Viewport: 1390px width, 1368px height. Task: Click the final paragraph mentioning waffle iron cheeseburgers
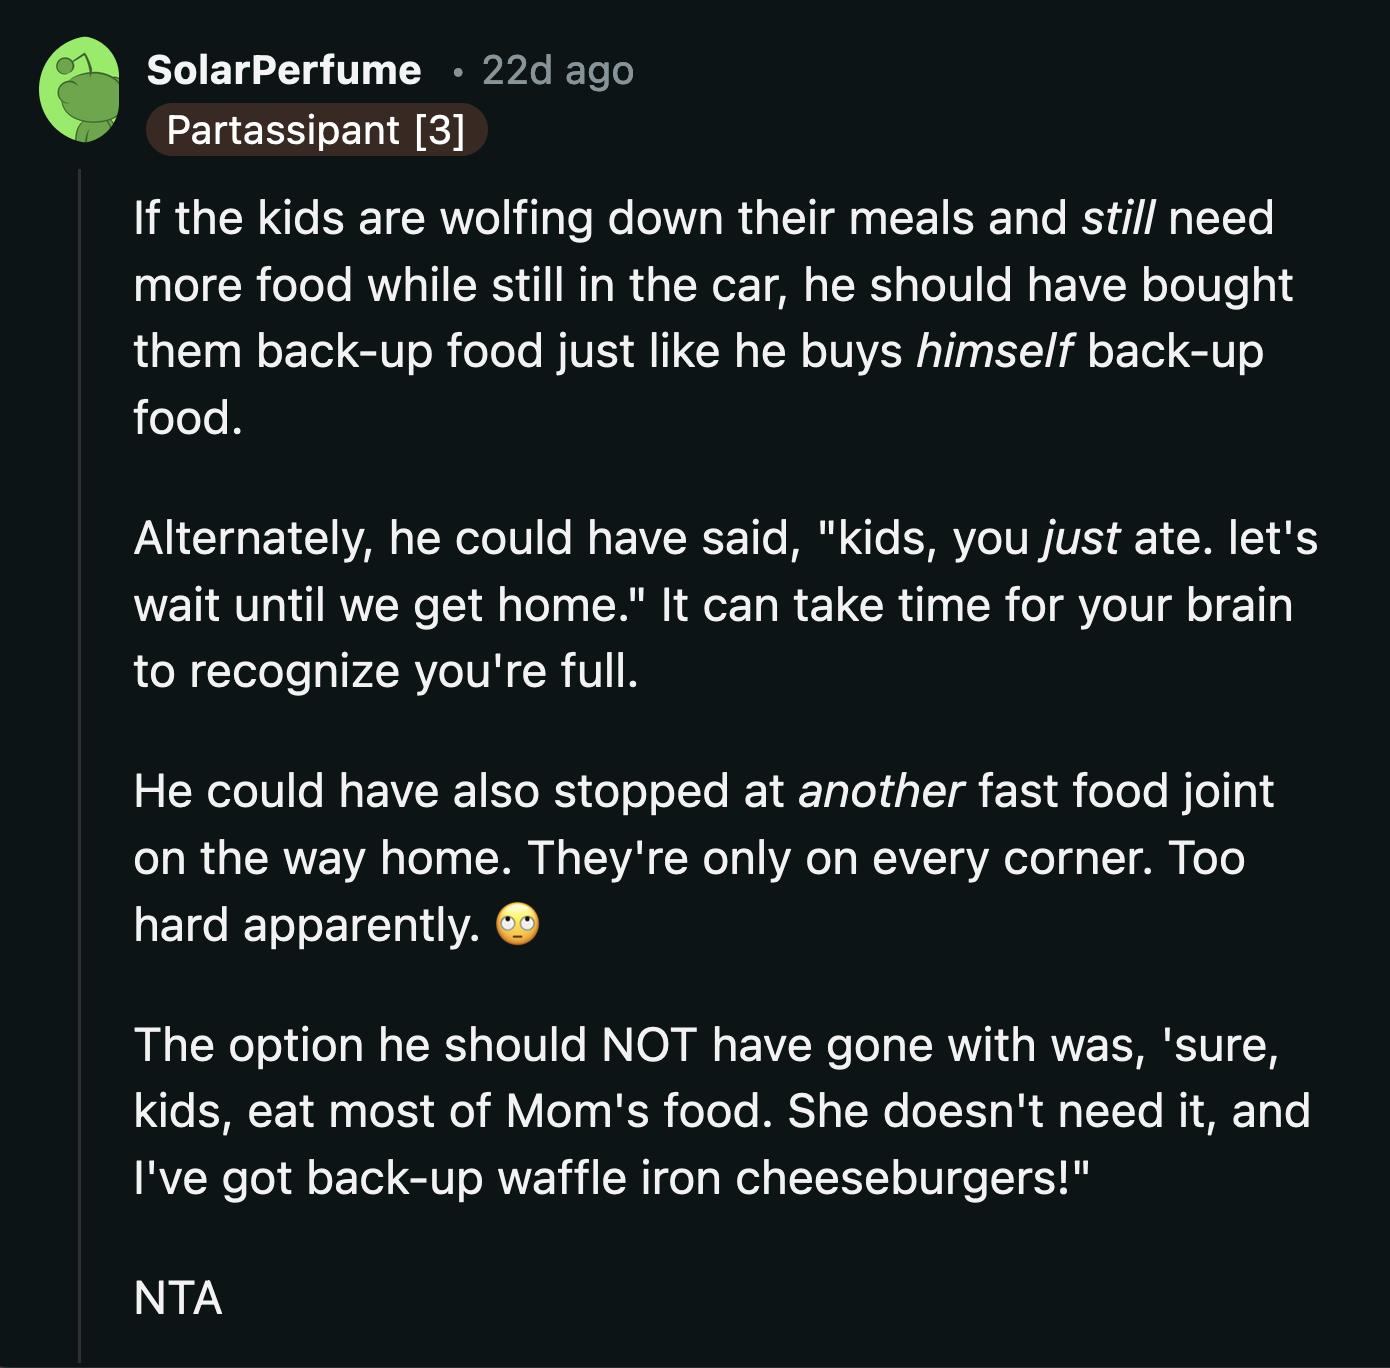[700, 1110]
